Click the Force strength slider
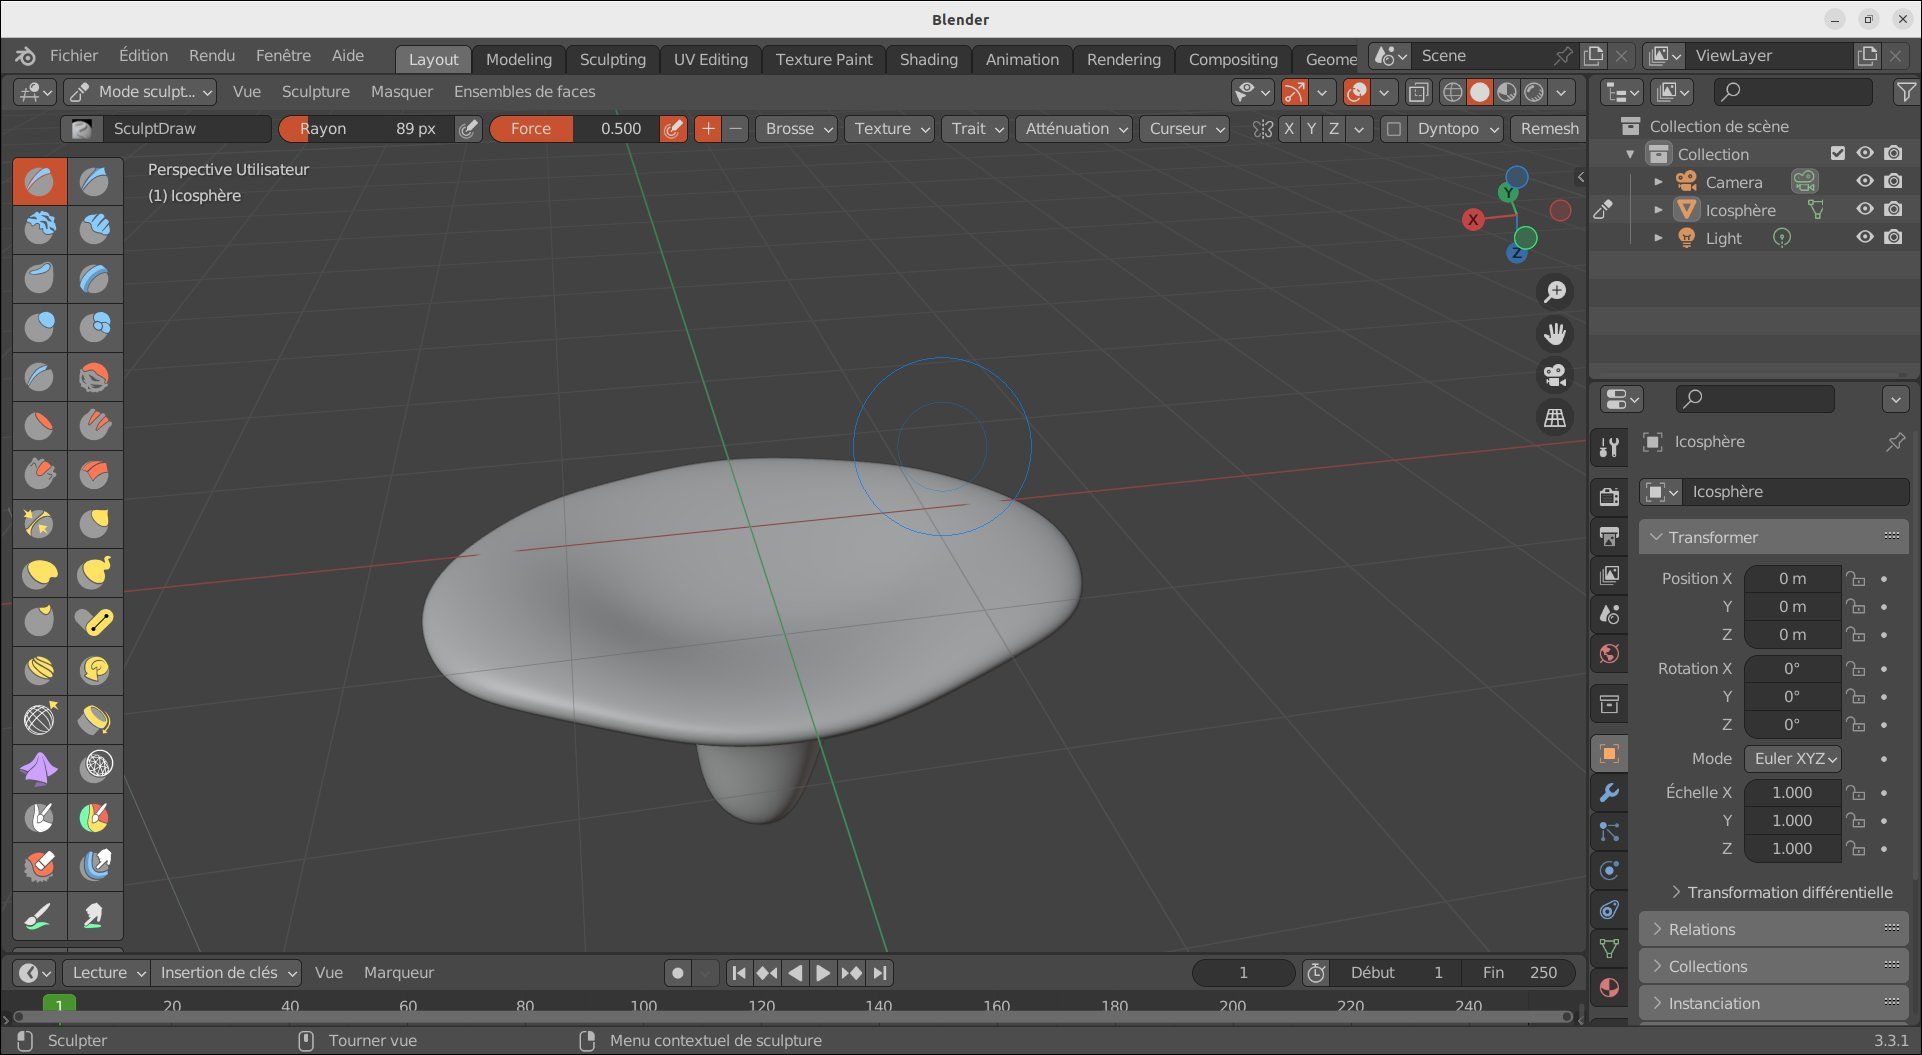 point(575,128)
